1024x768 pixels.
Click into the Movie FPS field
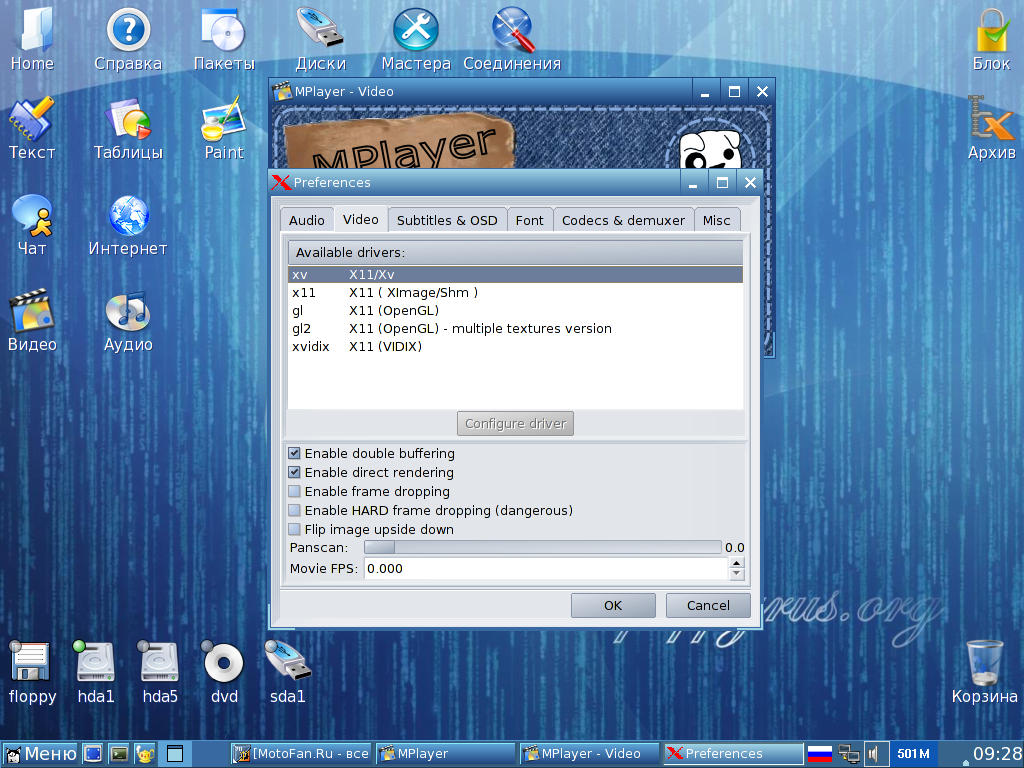[546, 568]
